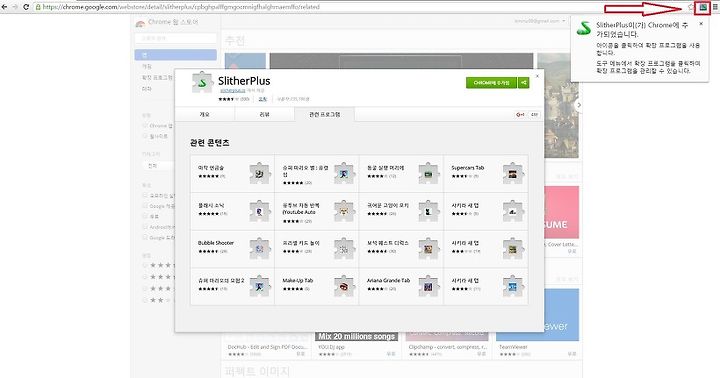Screen dimensions: 720x378
Task: Click the puzzle icon for the YouTube Auto item
Action: pos(344,211)
